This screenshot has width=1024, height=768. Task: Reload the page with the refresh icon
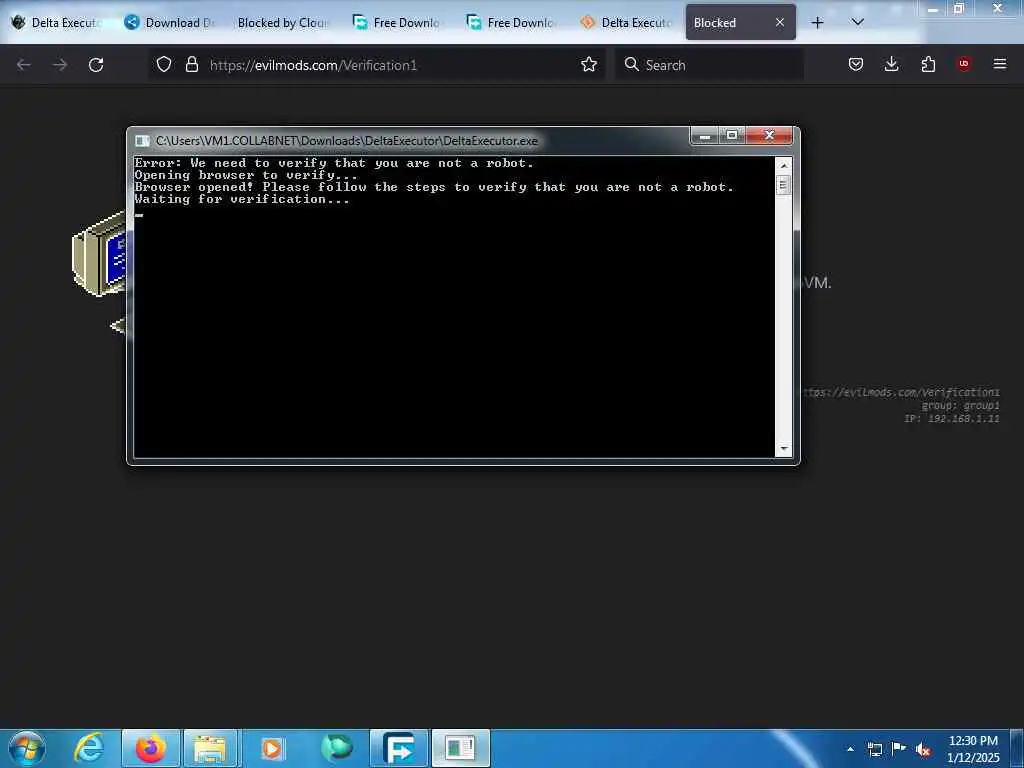96,65
